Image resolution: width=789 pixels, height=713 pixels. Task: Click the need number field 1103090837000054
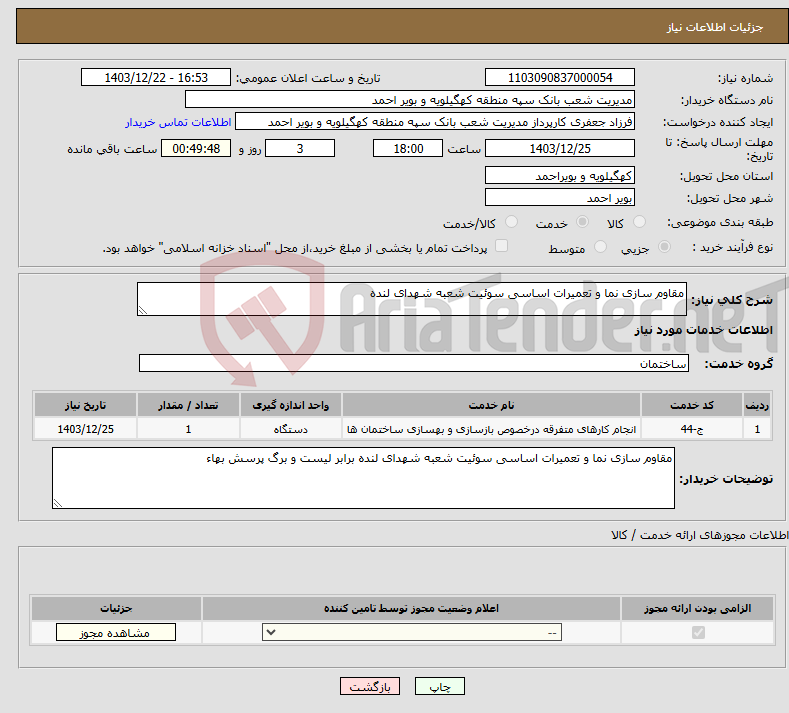560,77
